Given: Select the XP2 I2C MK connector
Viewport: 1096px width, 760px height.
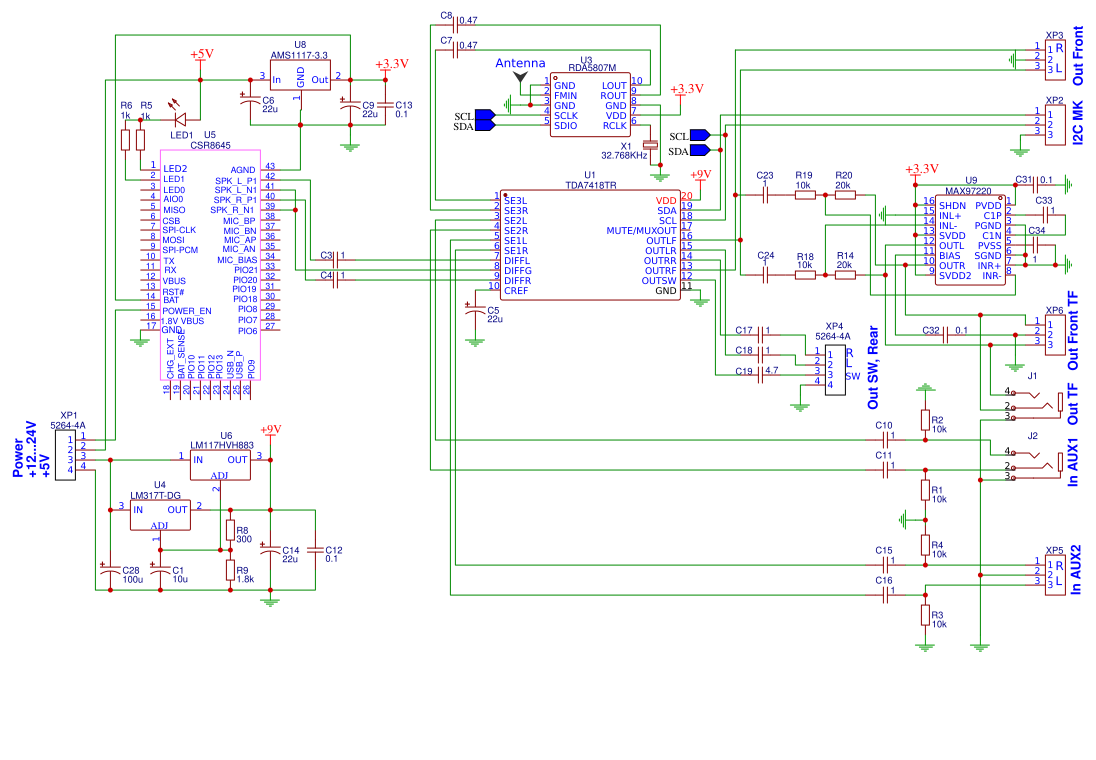Looking at the screenshot, I should 1055,124.
